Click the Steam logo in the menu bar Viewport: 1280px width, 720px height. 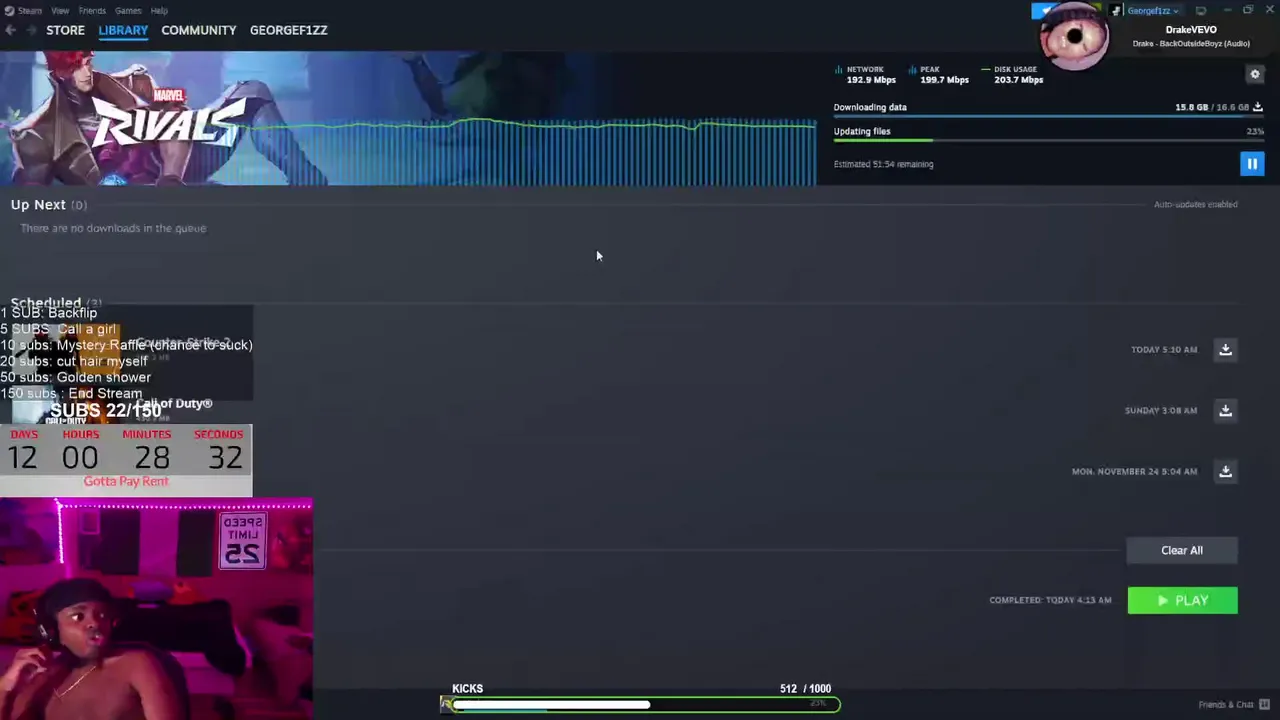click(x=9, y=10)
